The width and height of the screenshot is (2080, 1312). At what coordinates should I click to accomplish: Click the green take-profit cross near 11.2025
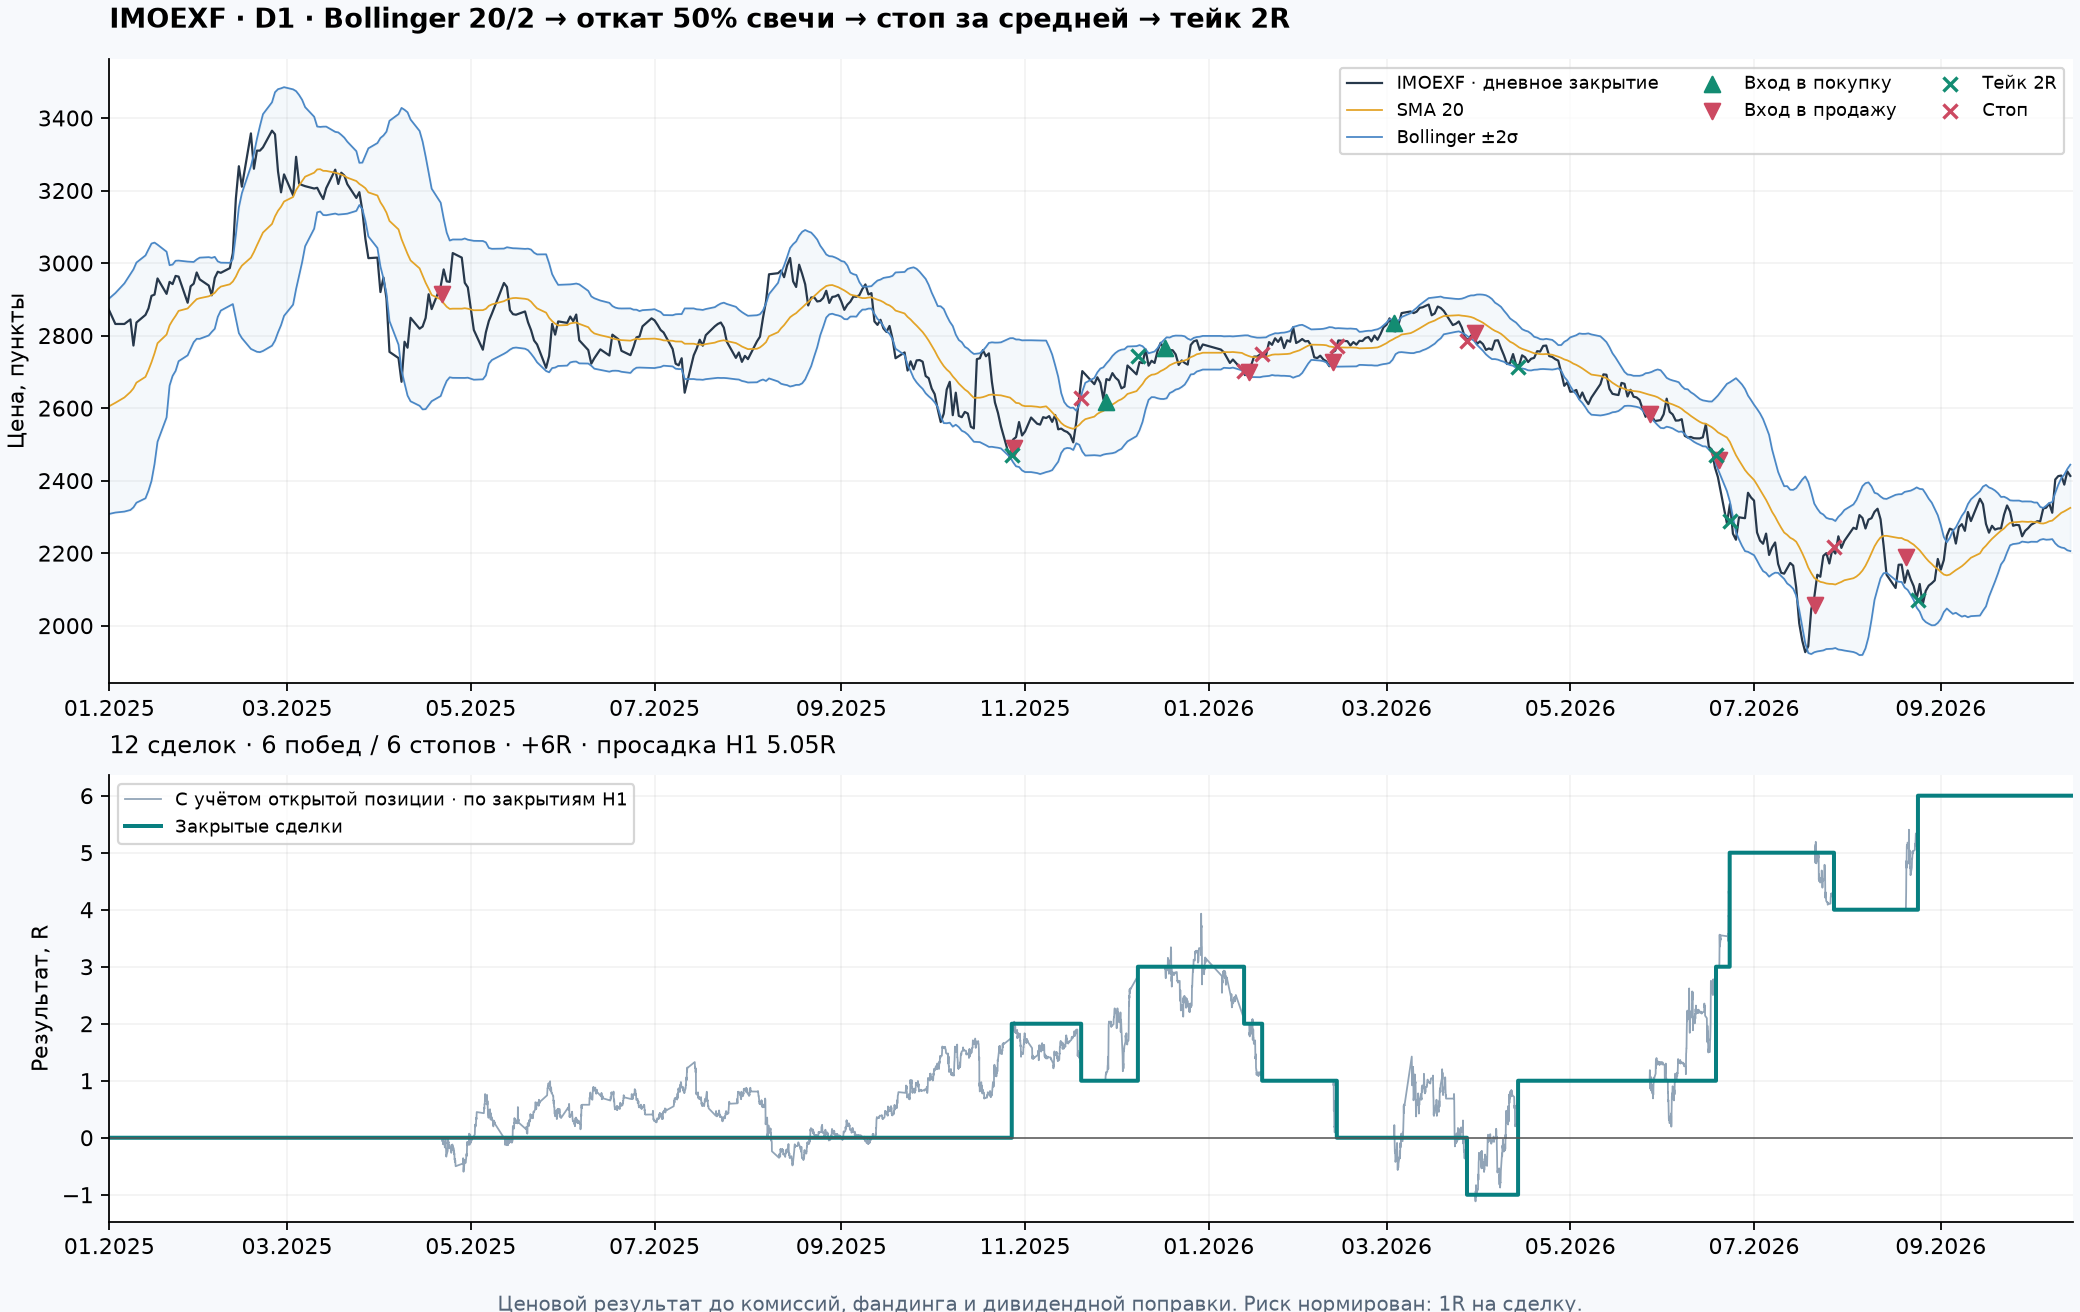coord(1011,455)
